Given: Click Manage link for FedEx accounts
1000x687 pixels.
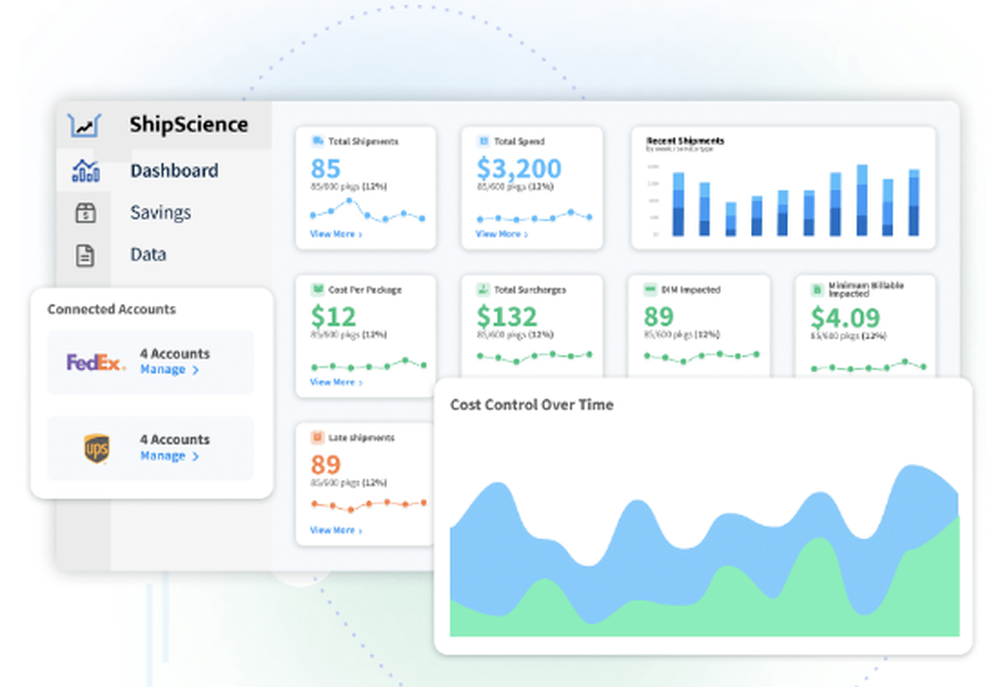Looking at the screenshot, I should pyautogui.click(x=170, y=369).
